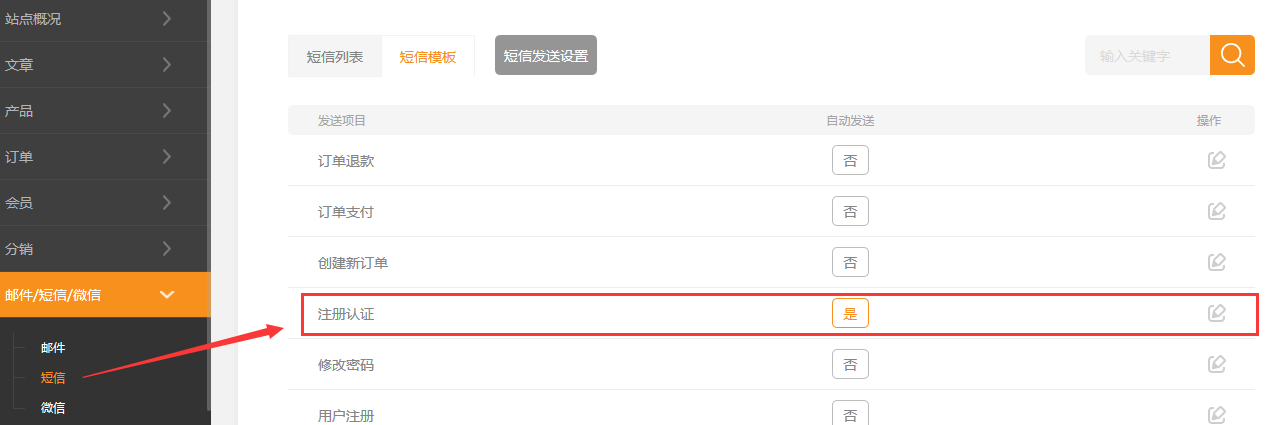This screenshot has width=1265, height=425.
Task: Edit the 创建新订单 template
Action: (1216, 262)
